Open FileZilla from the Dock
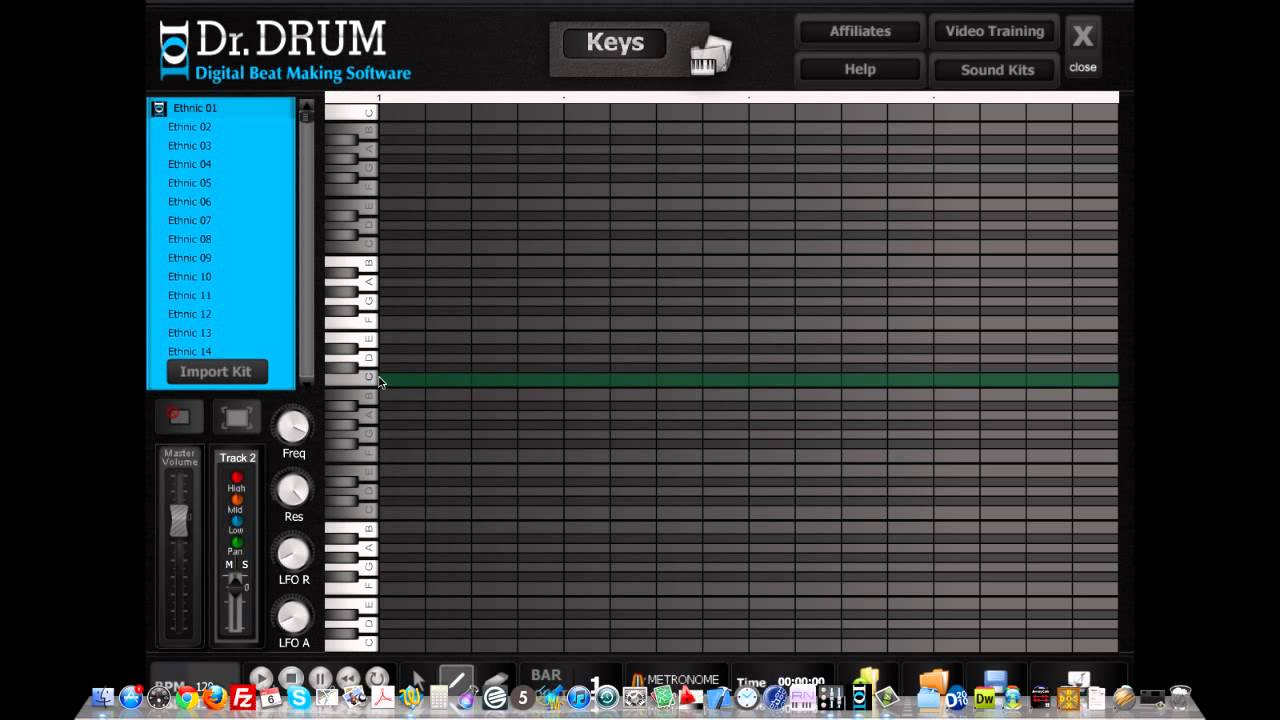 pyautogui.click(x=243, y=697)
